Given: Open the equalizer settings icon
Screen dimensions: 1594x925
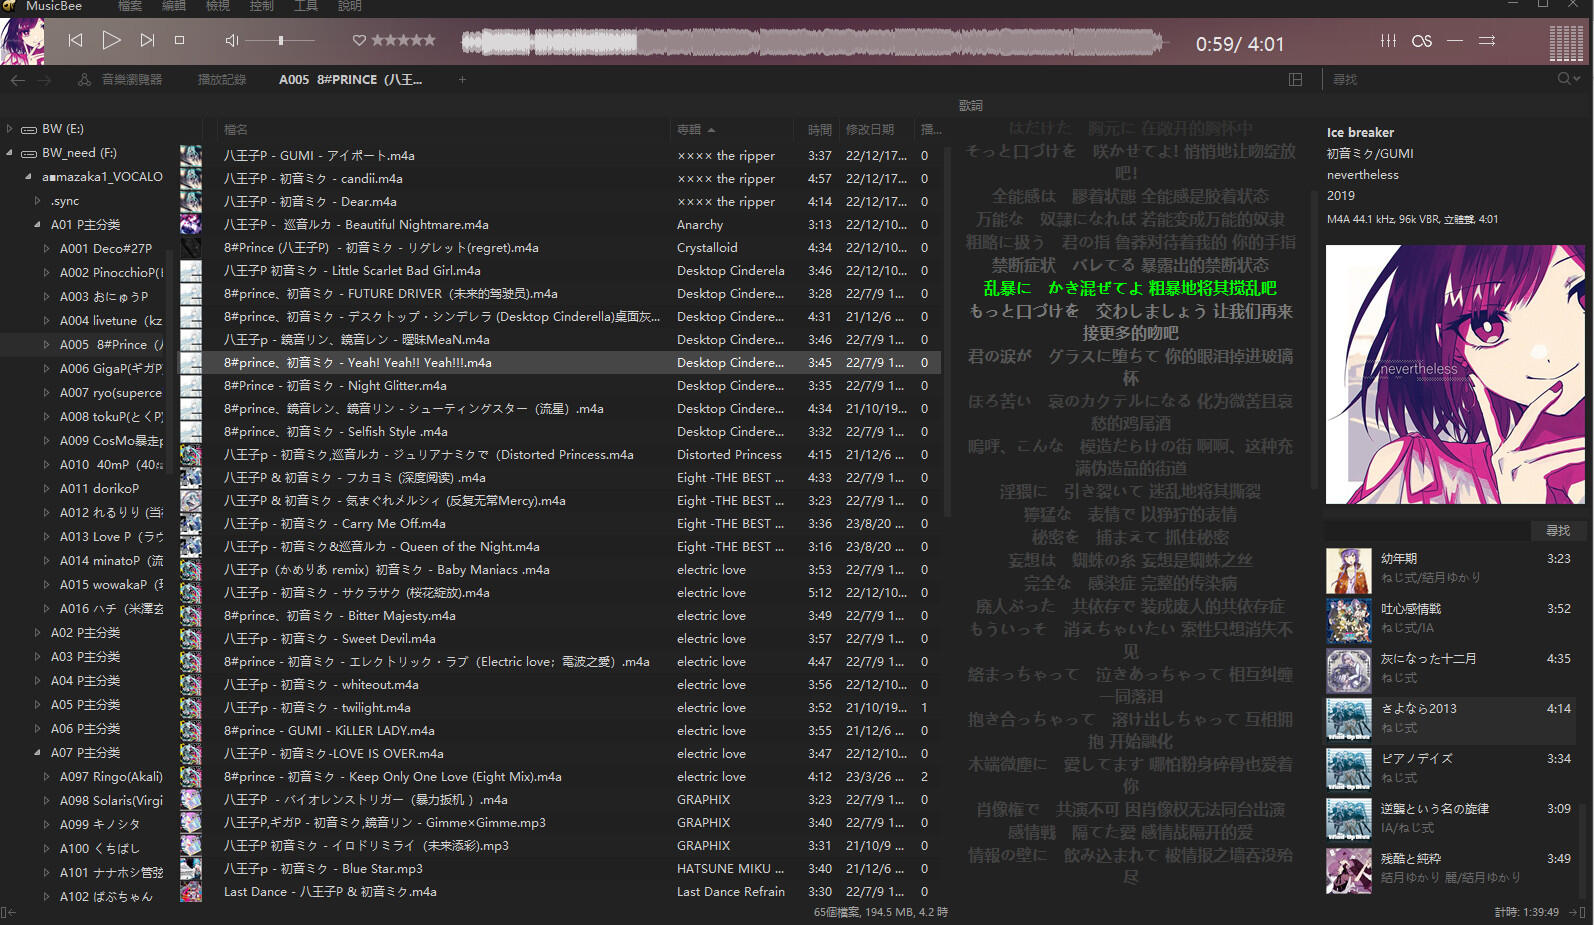Looking at the screenshot, I should click(x=1388, y=41).
